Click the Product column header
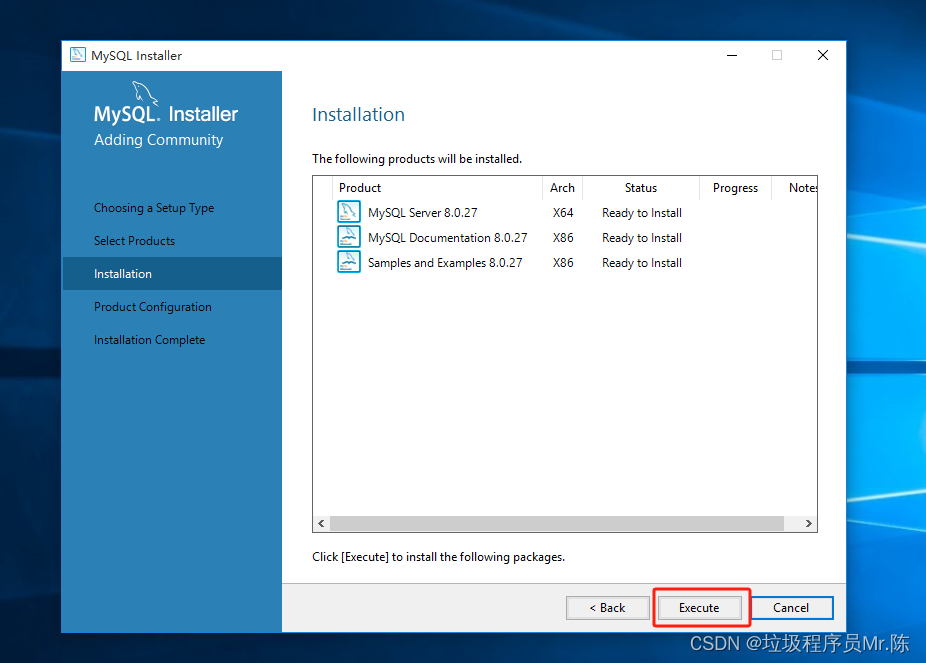This screenshot has width=926, height=663. [437, 188]
